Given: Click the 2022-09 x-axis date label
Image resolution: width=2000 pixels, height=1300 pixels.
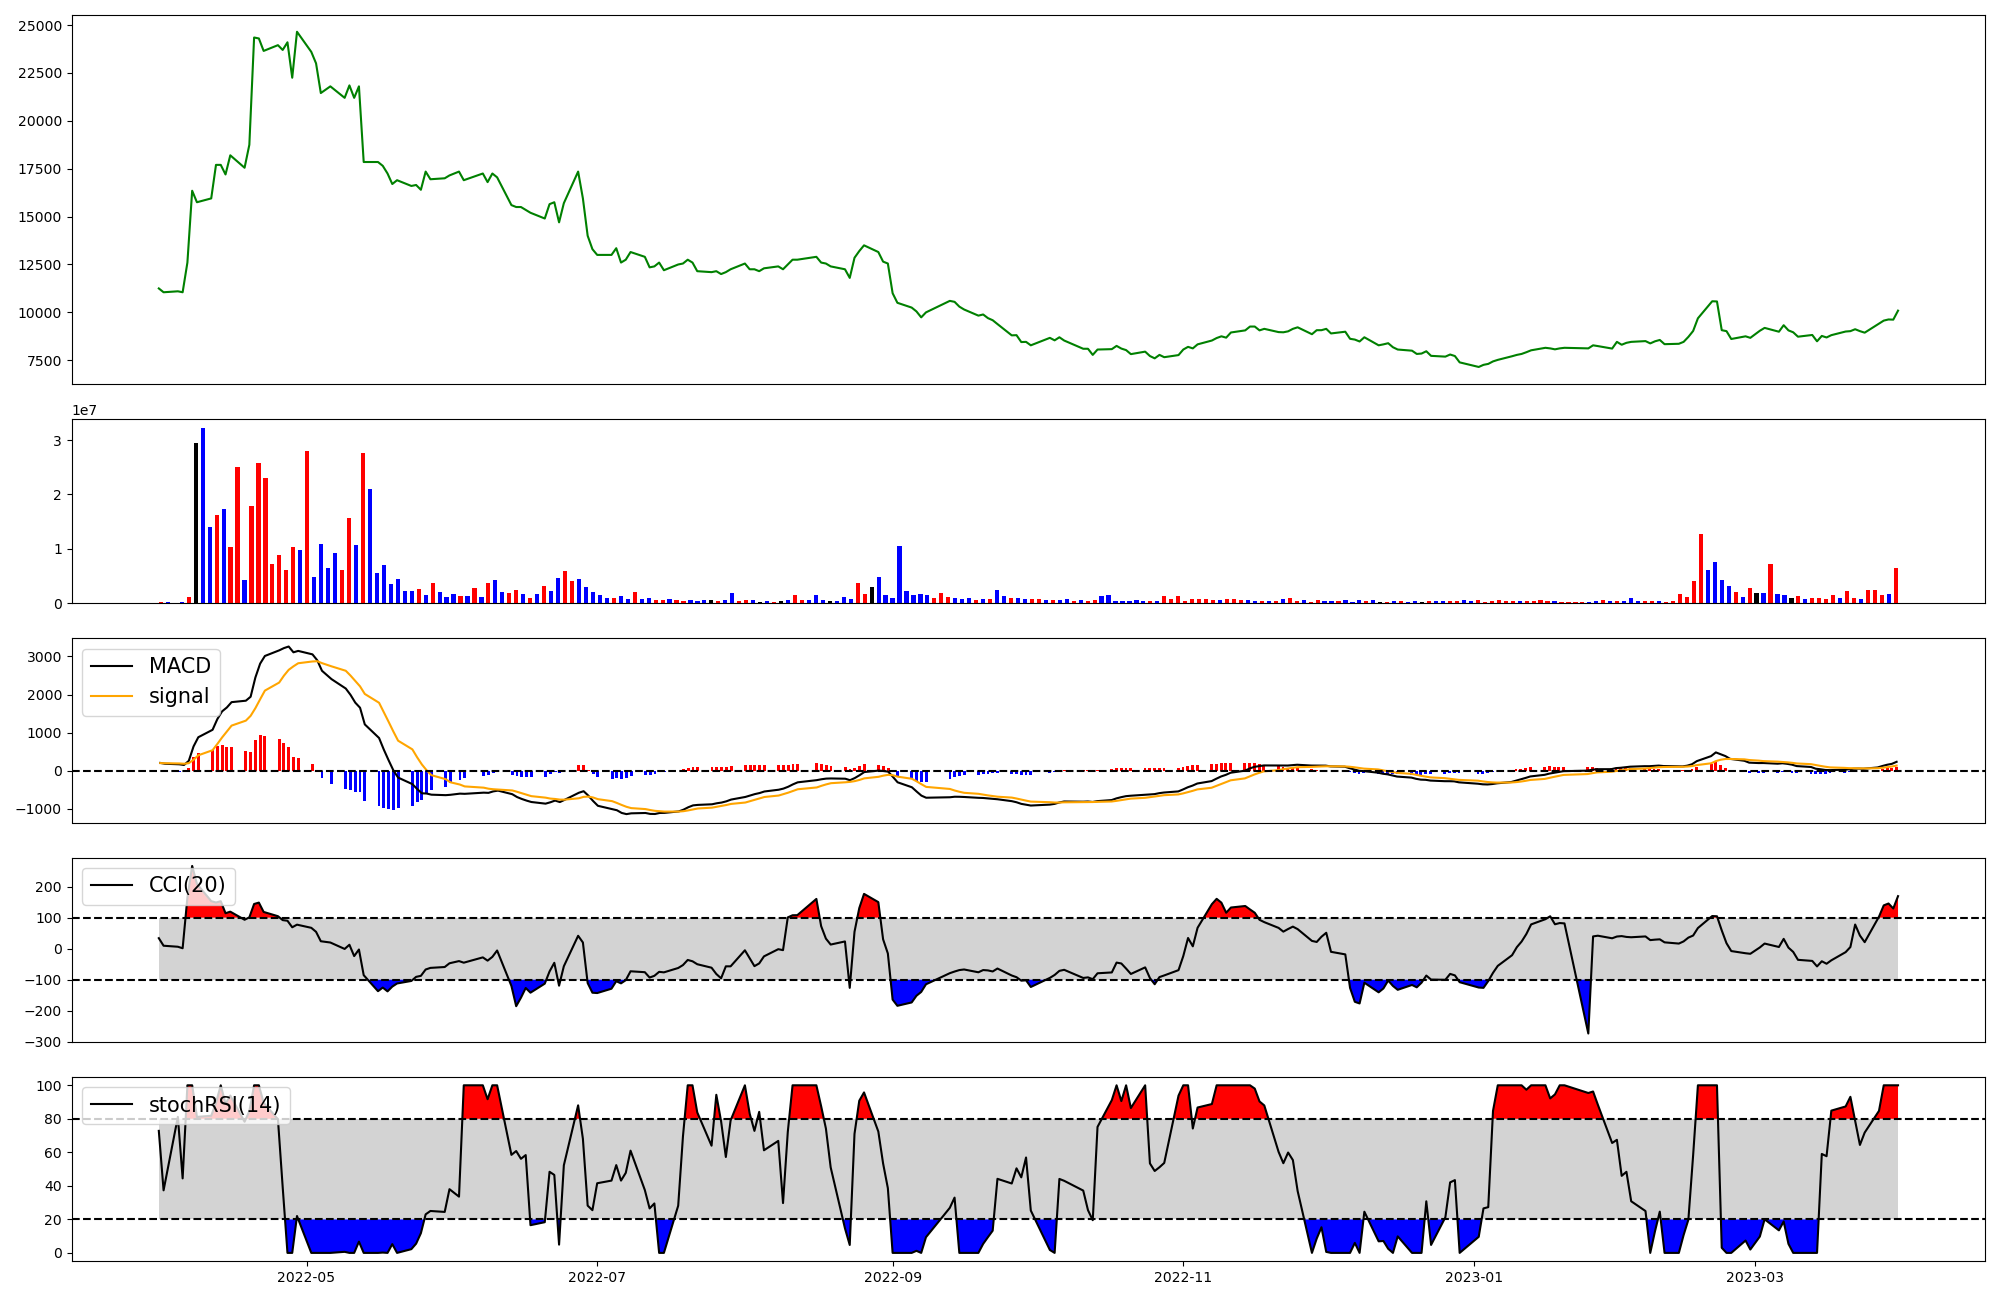Looking at the screenshot, I should point(892,1277).
